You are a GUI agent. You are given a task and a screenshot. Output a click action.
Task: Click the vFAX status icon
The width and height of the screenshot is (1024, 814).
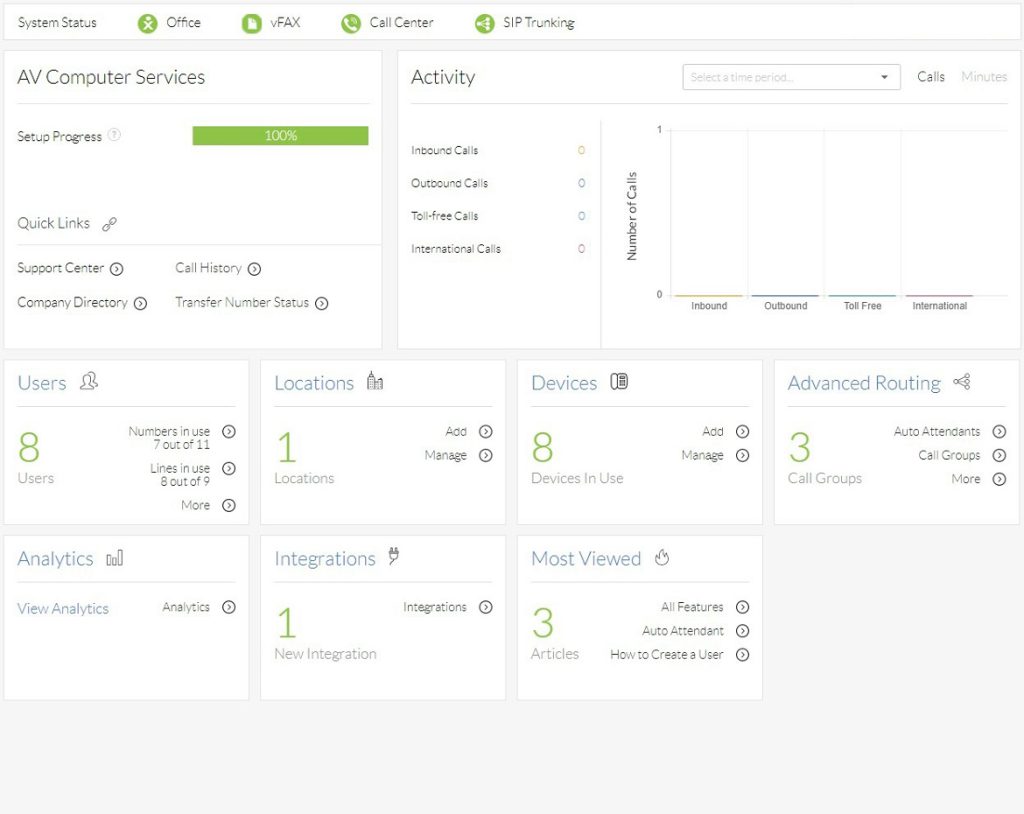click(251, 23)
